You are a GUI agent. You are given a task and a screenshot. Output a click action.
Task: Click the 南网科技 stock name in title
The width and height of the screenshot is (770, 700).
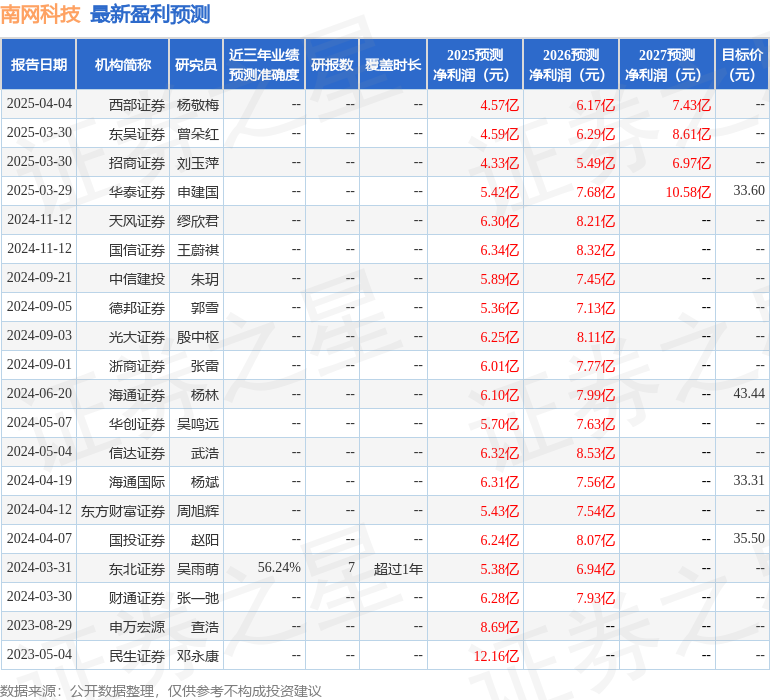[40, 14]
